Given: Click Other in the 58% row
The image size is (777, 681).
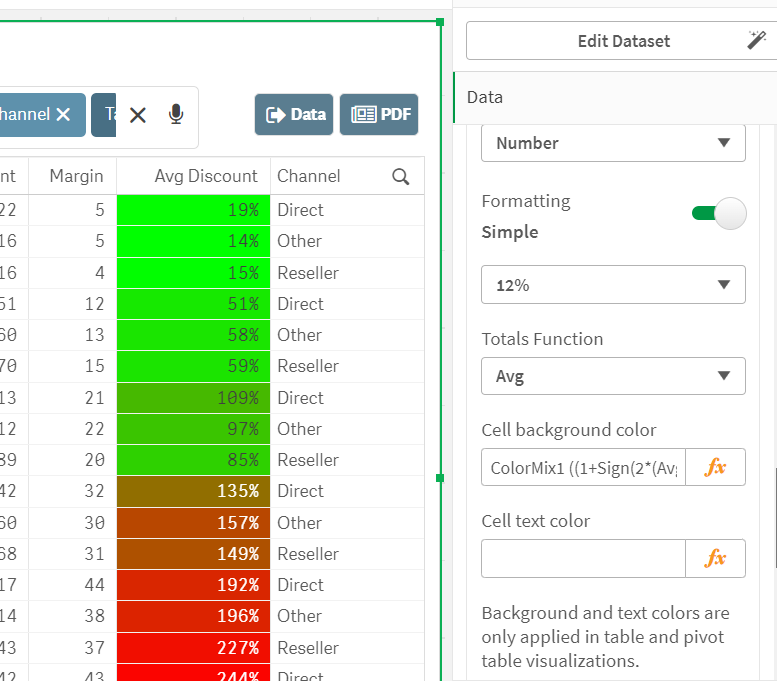Looking at the screenshot, I should [299, 335].
